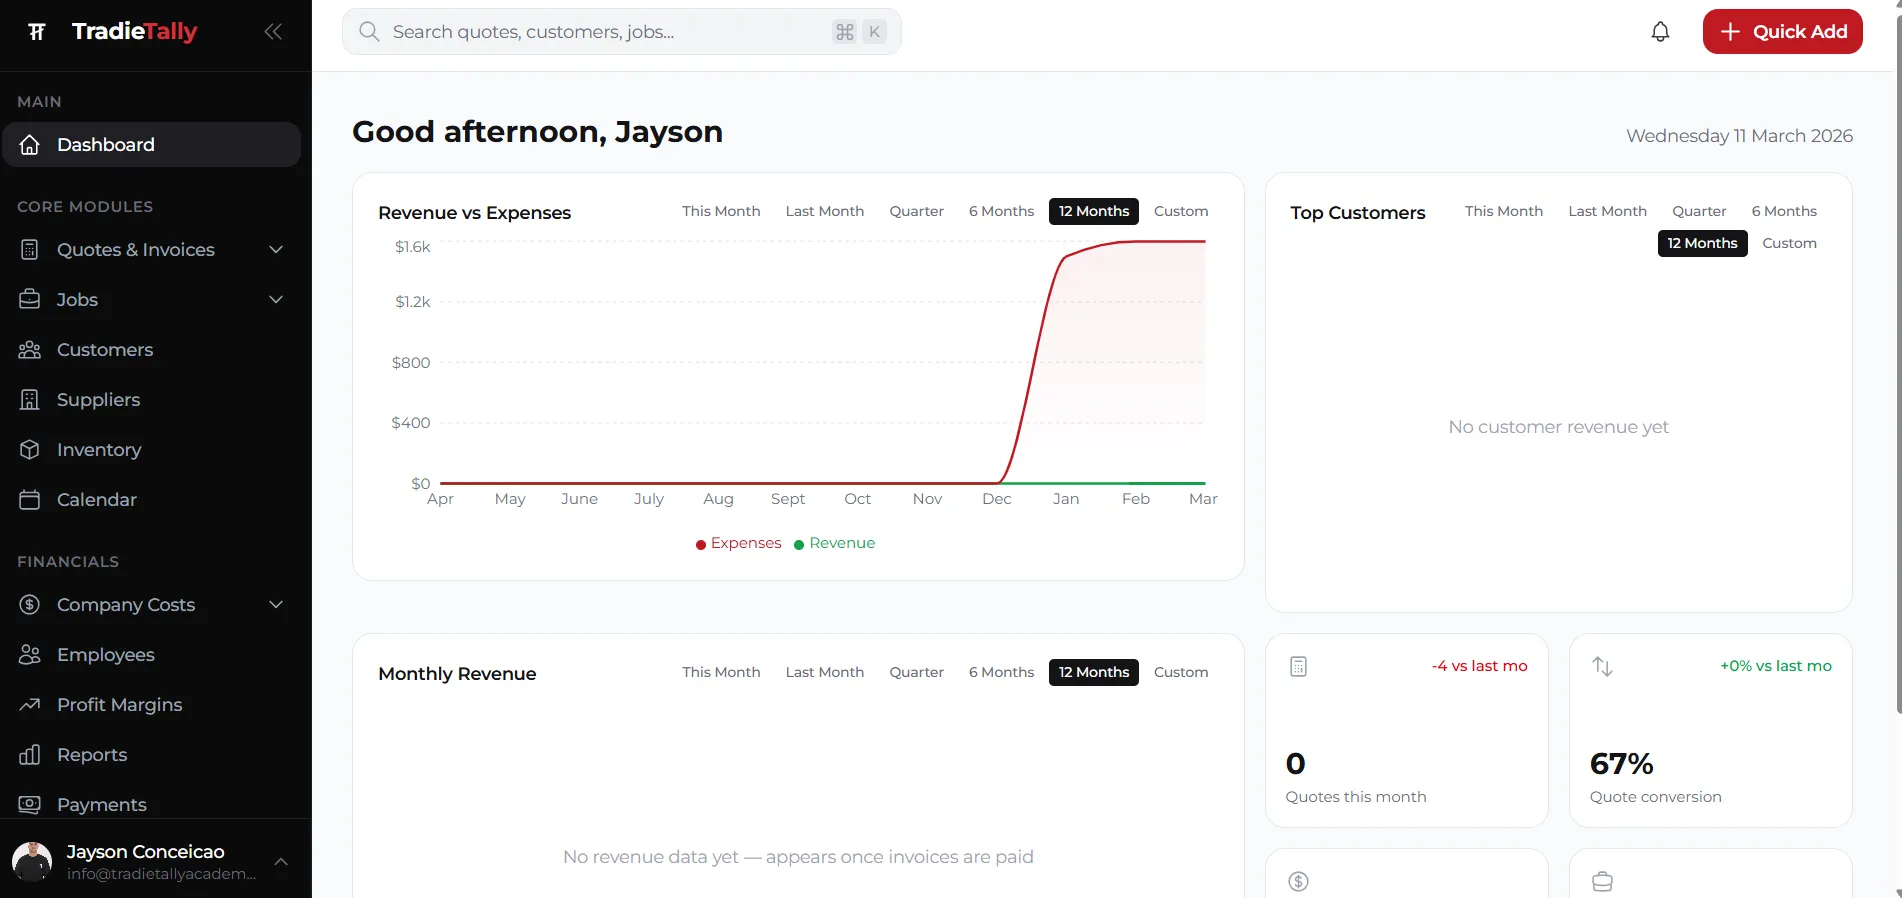Click the Customers people icon

(30, 350)
